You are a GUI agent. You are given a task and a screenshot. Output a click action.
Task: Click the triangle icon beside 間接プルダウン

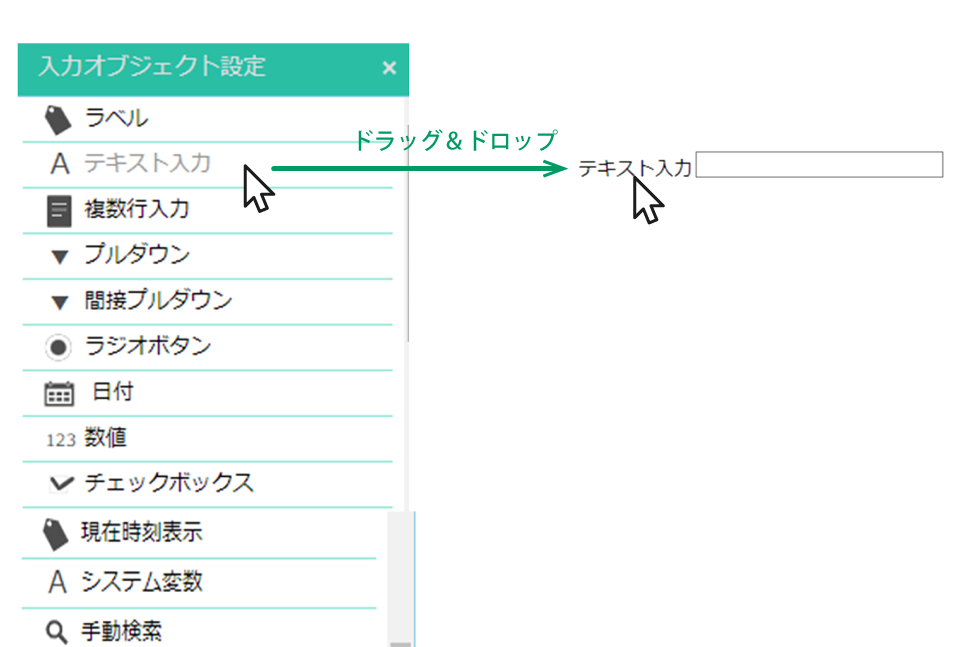[x=59, y=302]
